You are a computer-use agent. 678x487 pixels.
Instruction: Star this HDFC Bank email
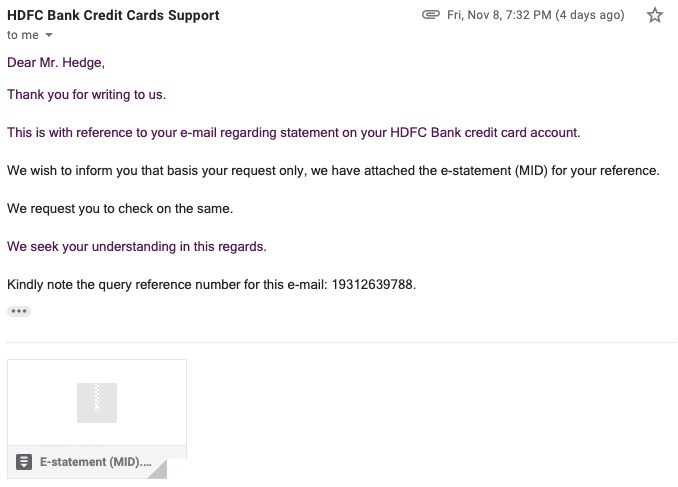click(x=655, y=15)
